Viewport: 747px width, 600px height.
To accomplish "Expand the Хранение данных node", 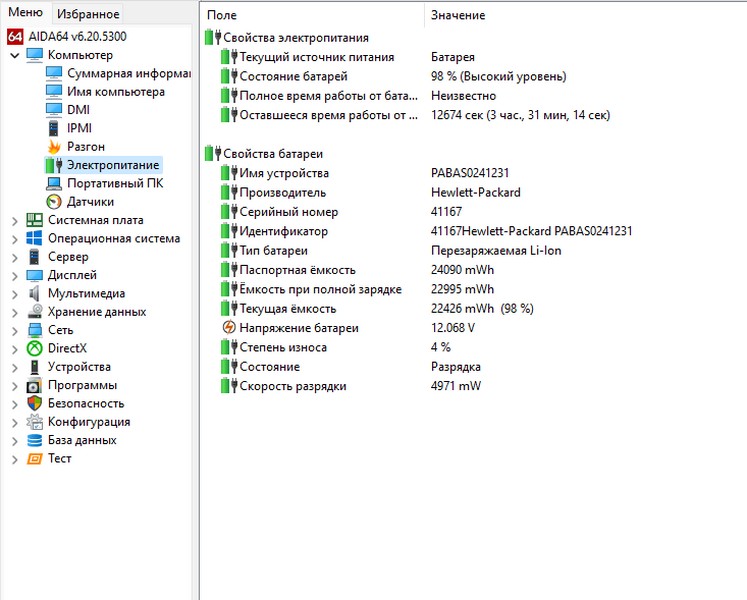I will 14,312.
